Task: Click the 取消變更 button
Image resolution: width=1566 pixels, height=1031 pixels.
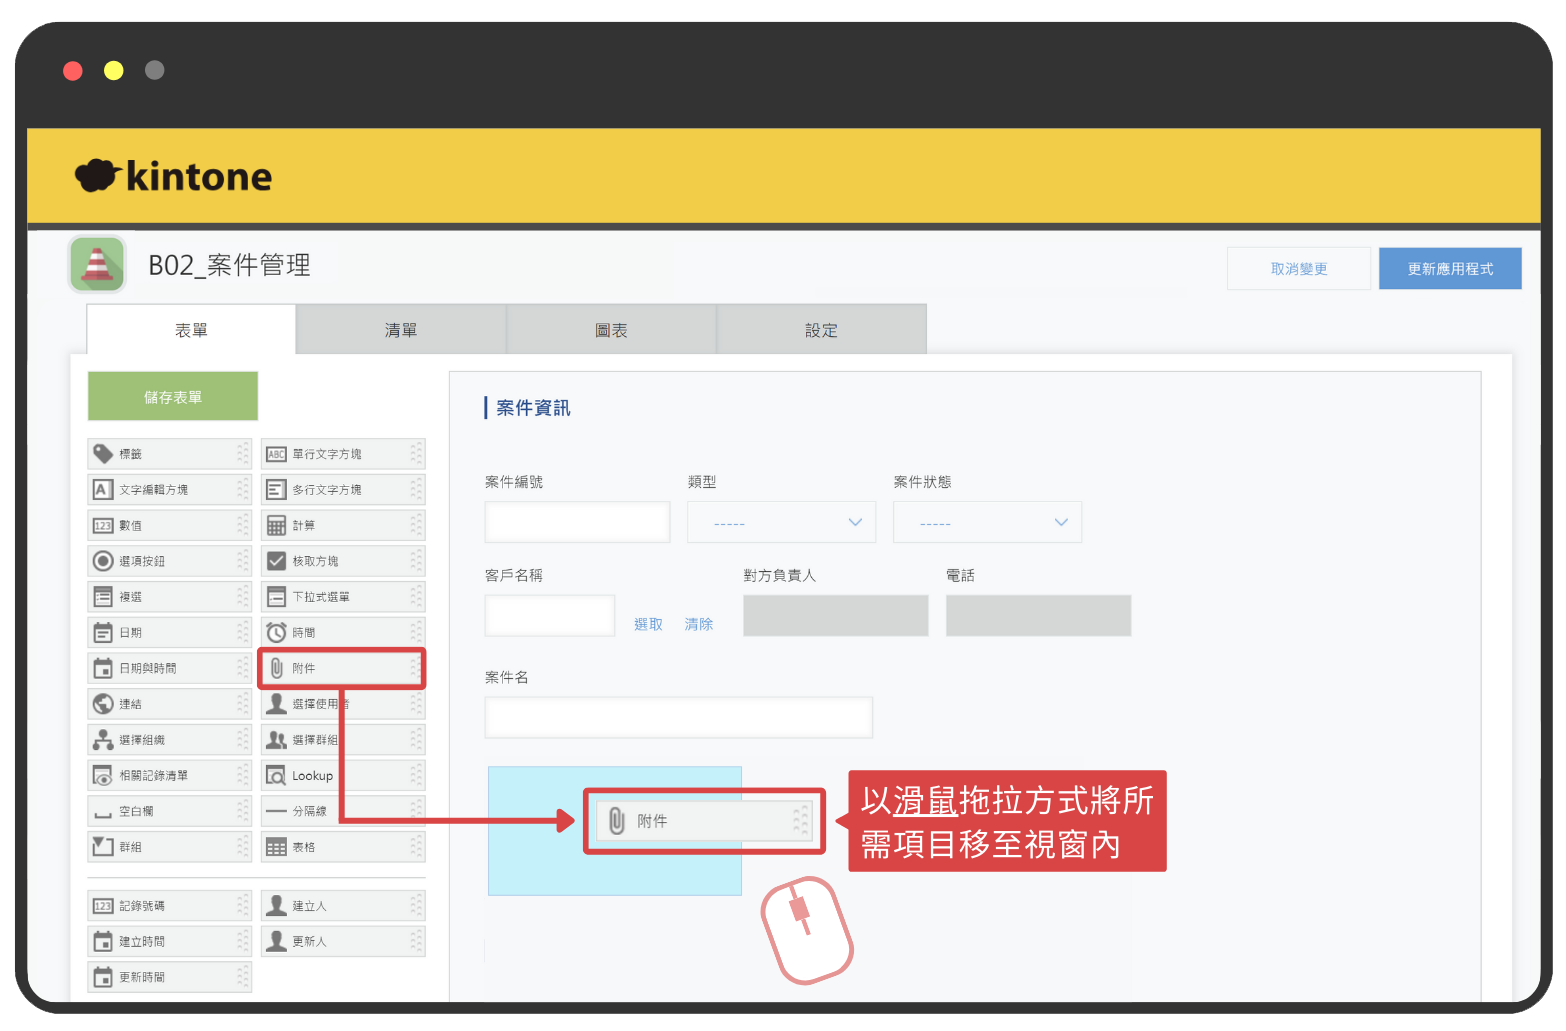Action: 1299,269
